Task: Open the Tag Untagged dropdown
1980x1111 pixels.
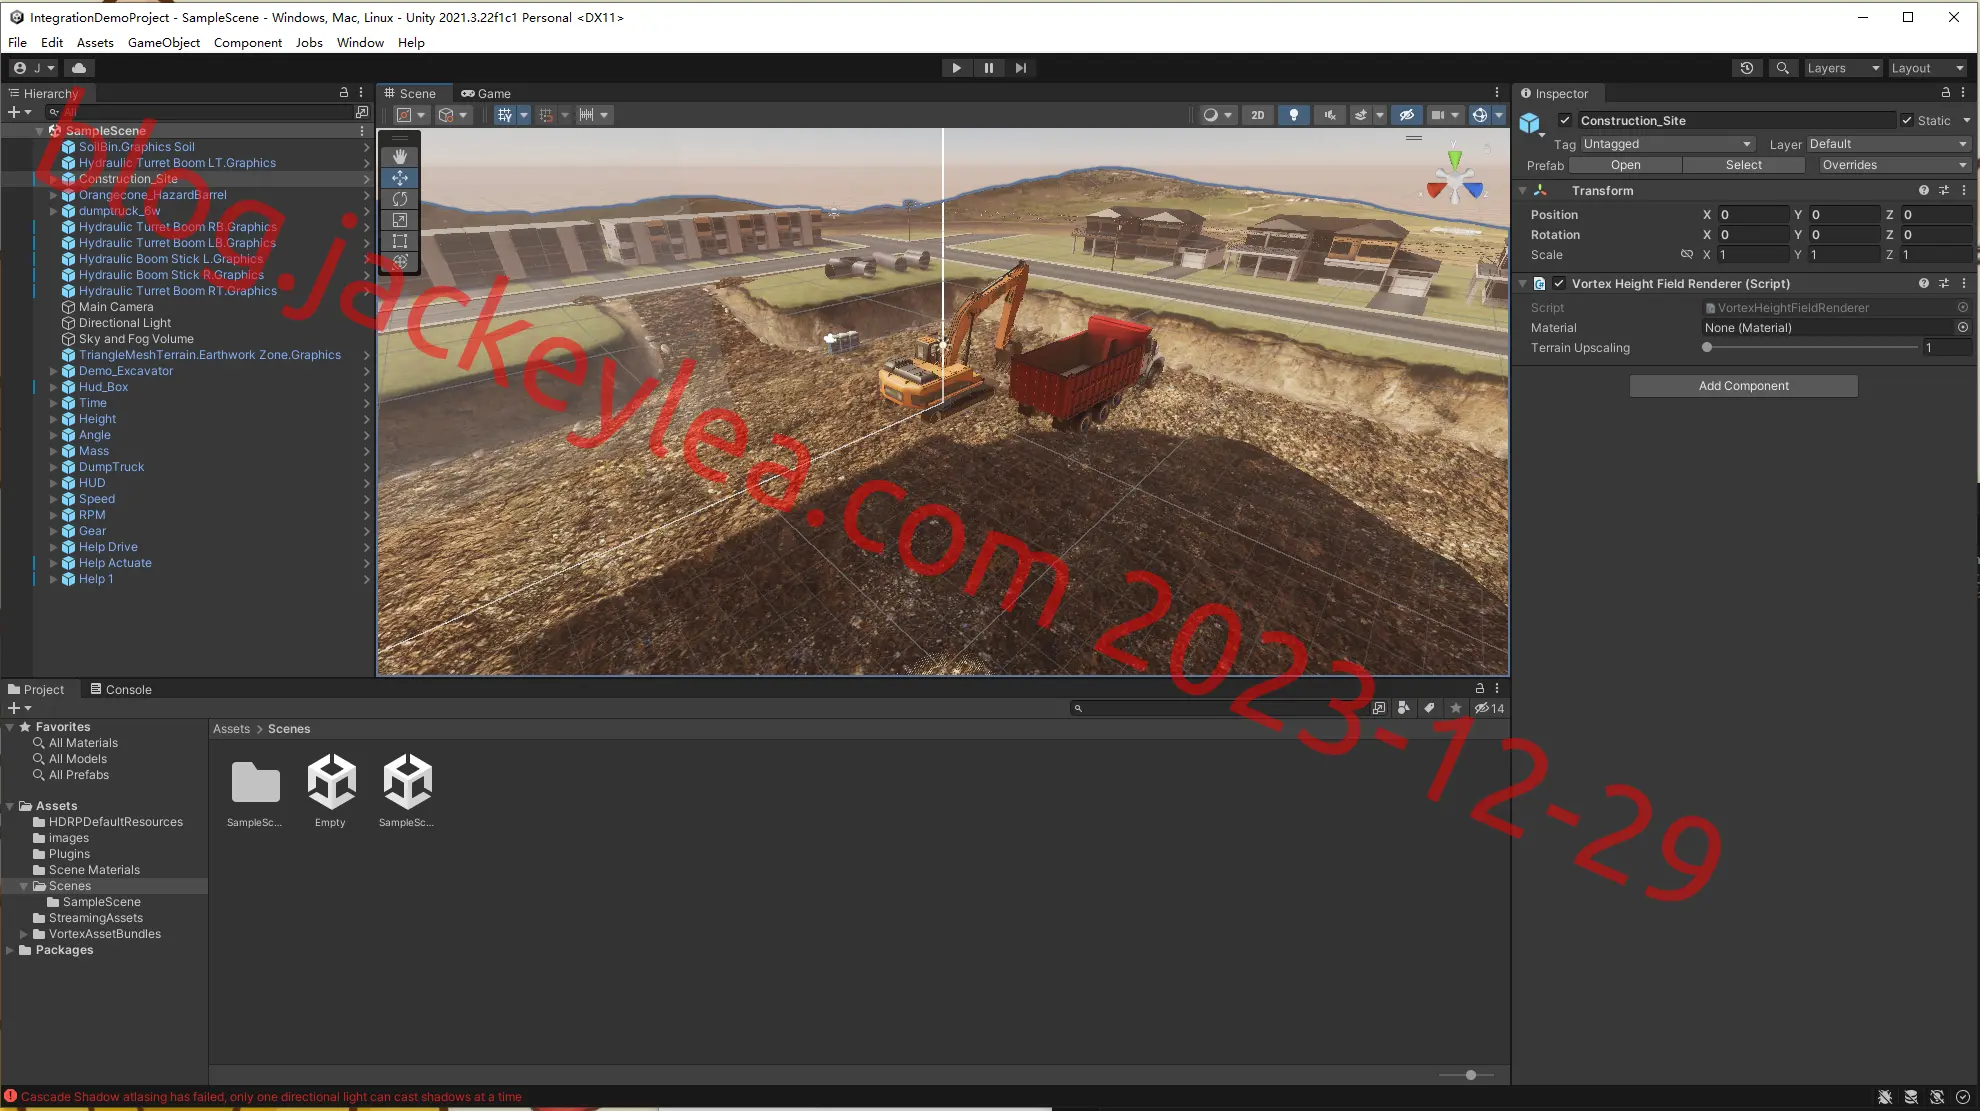Action: (x=1667, y=144)
